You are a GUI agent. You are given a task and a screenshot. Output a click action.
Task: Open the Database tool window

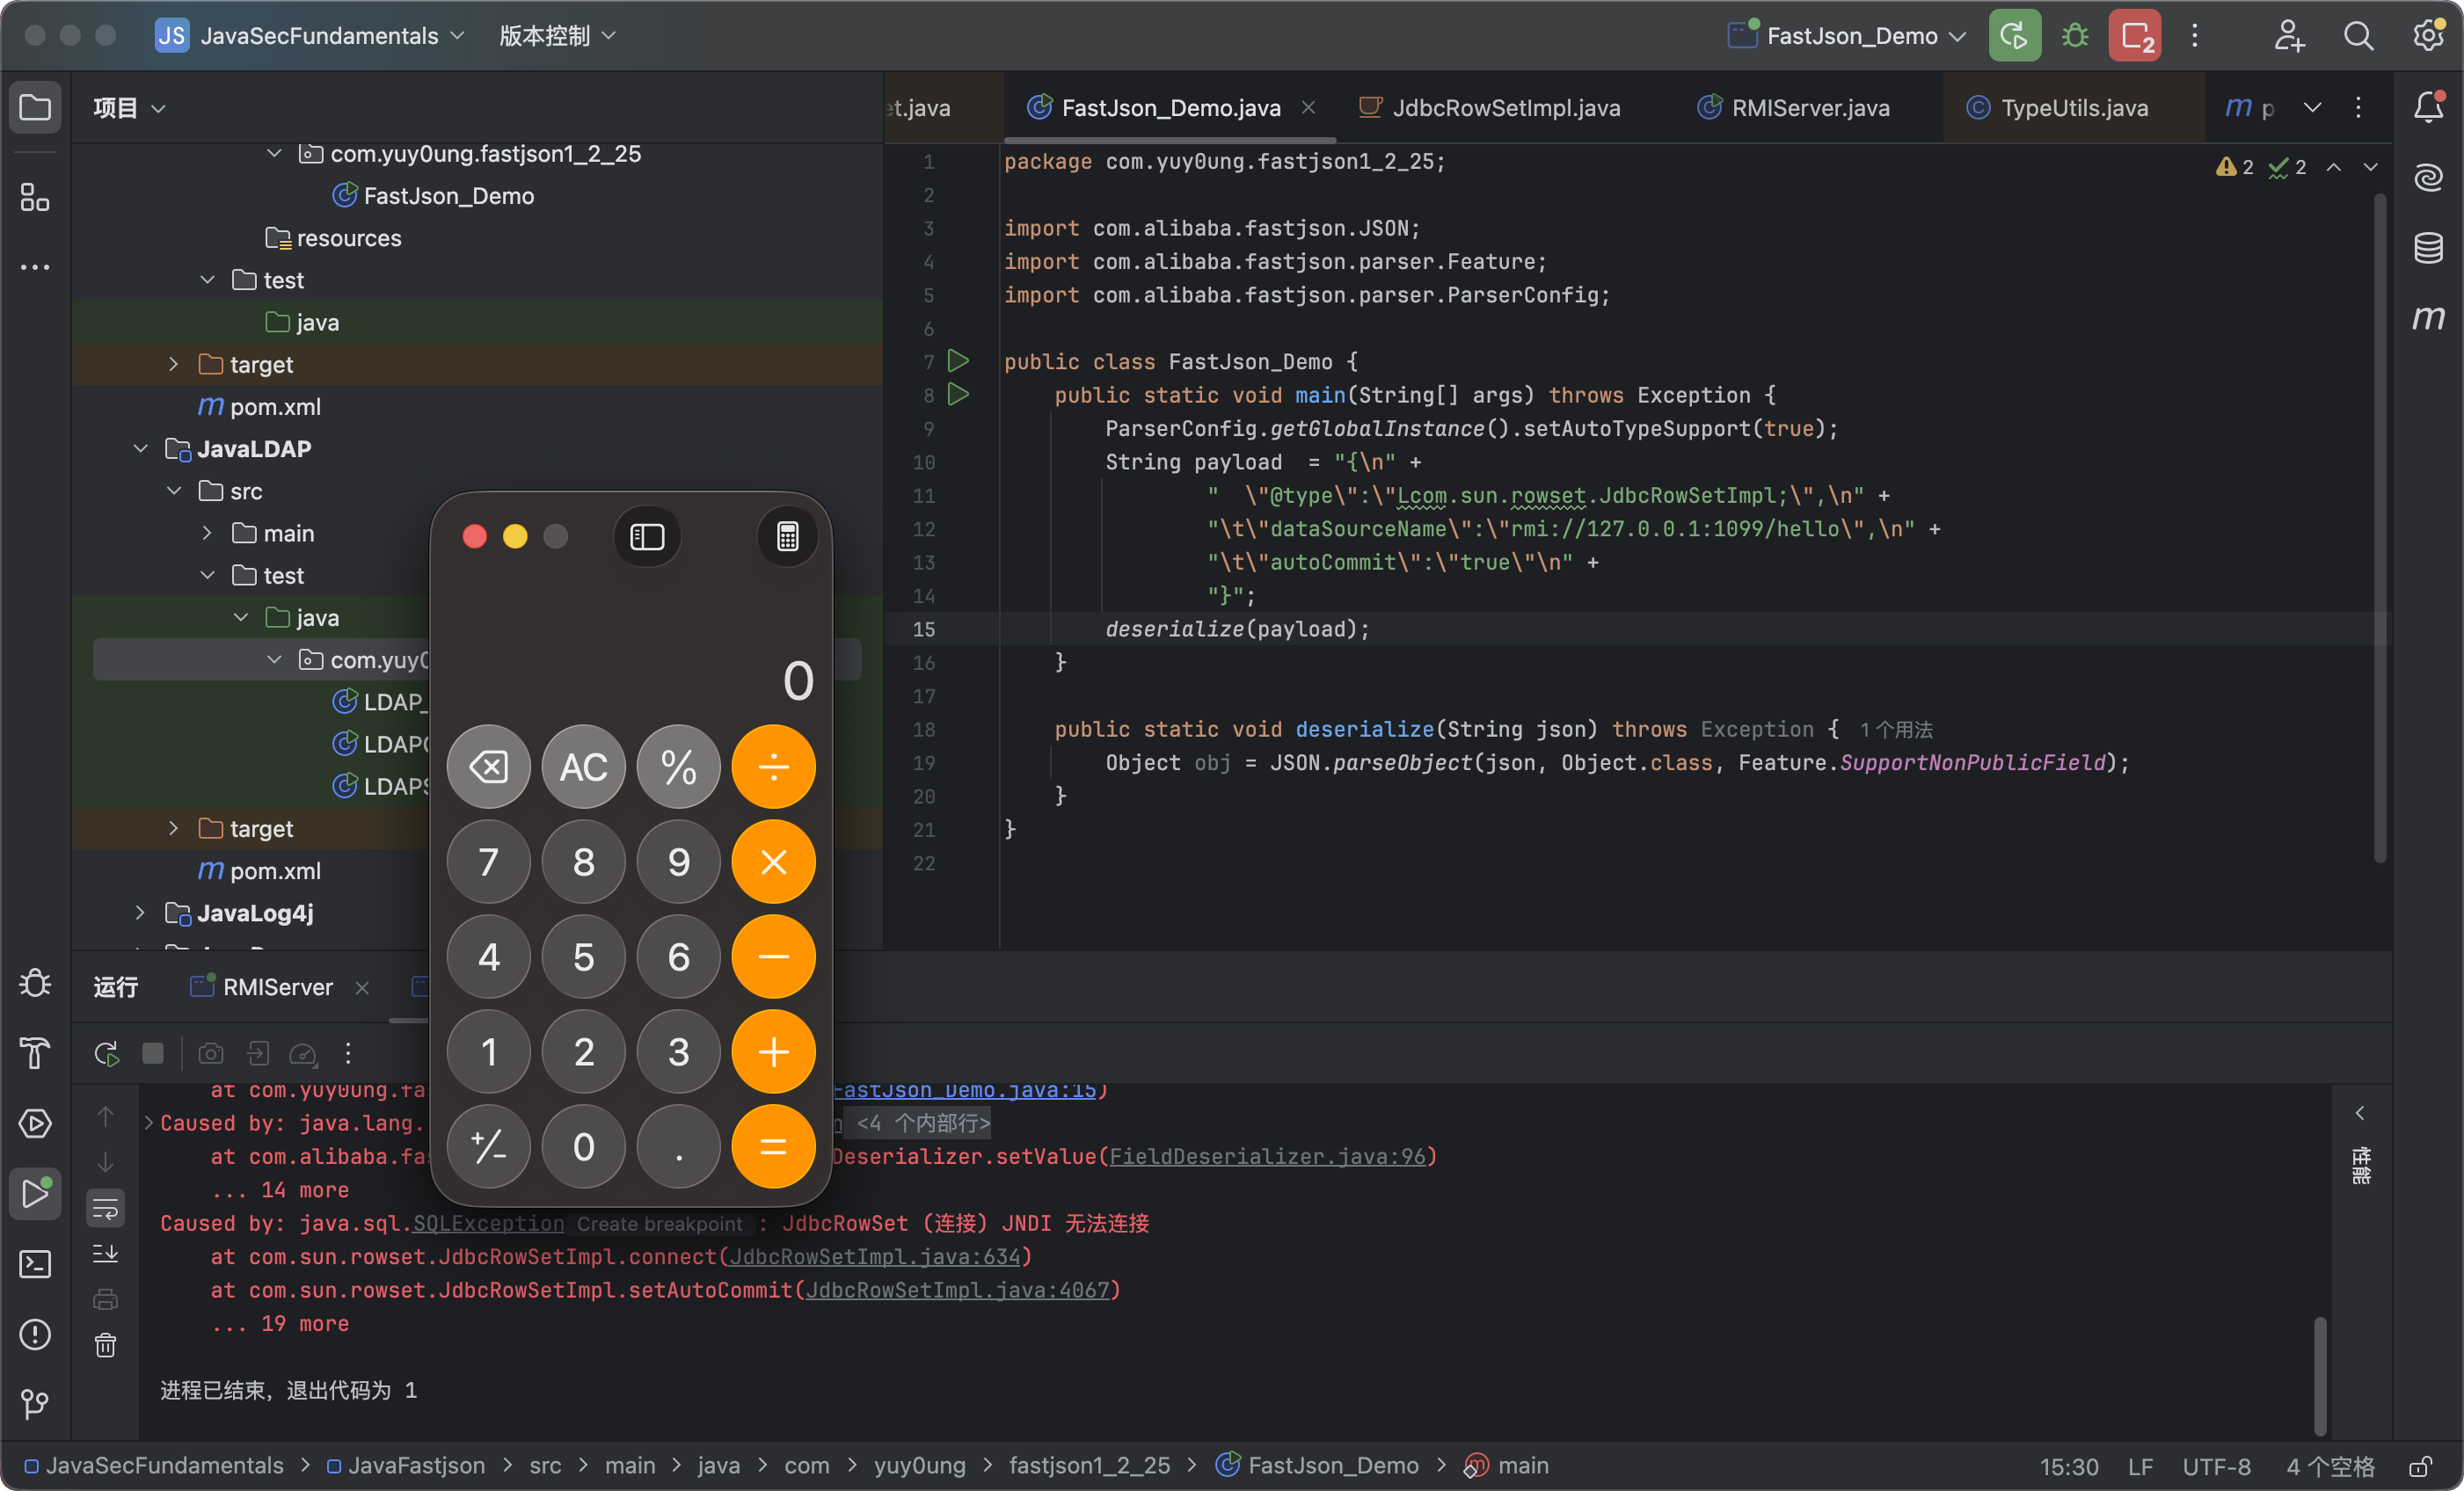point(2428,248)
